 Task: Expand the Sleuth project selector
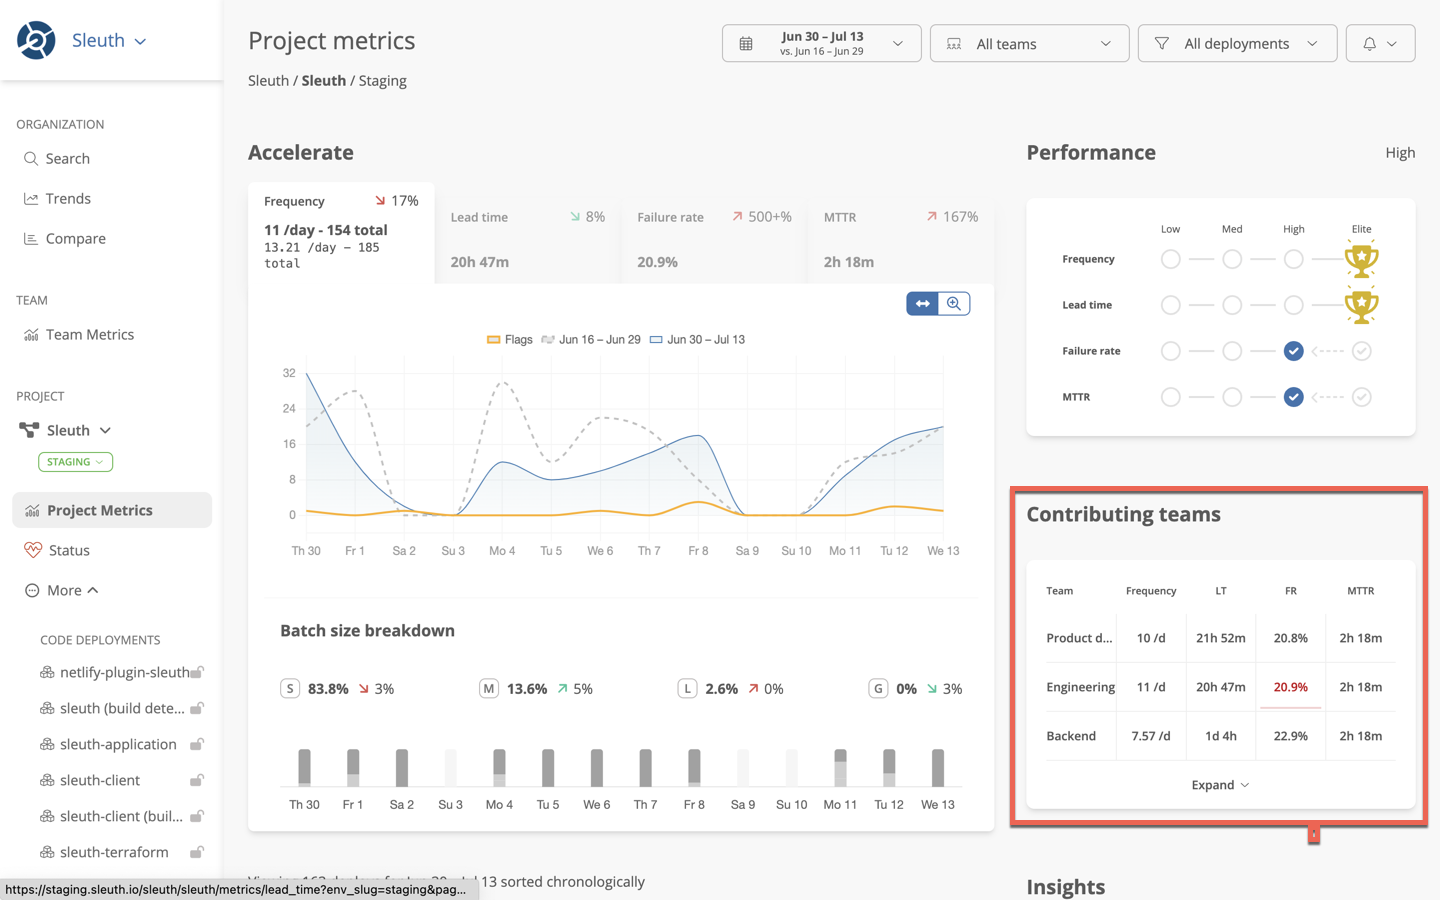pyautogui.click(x=68, y=430)
